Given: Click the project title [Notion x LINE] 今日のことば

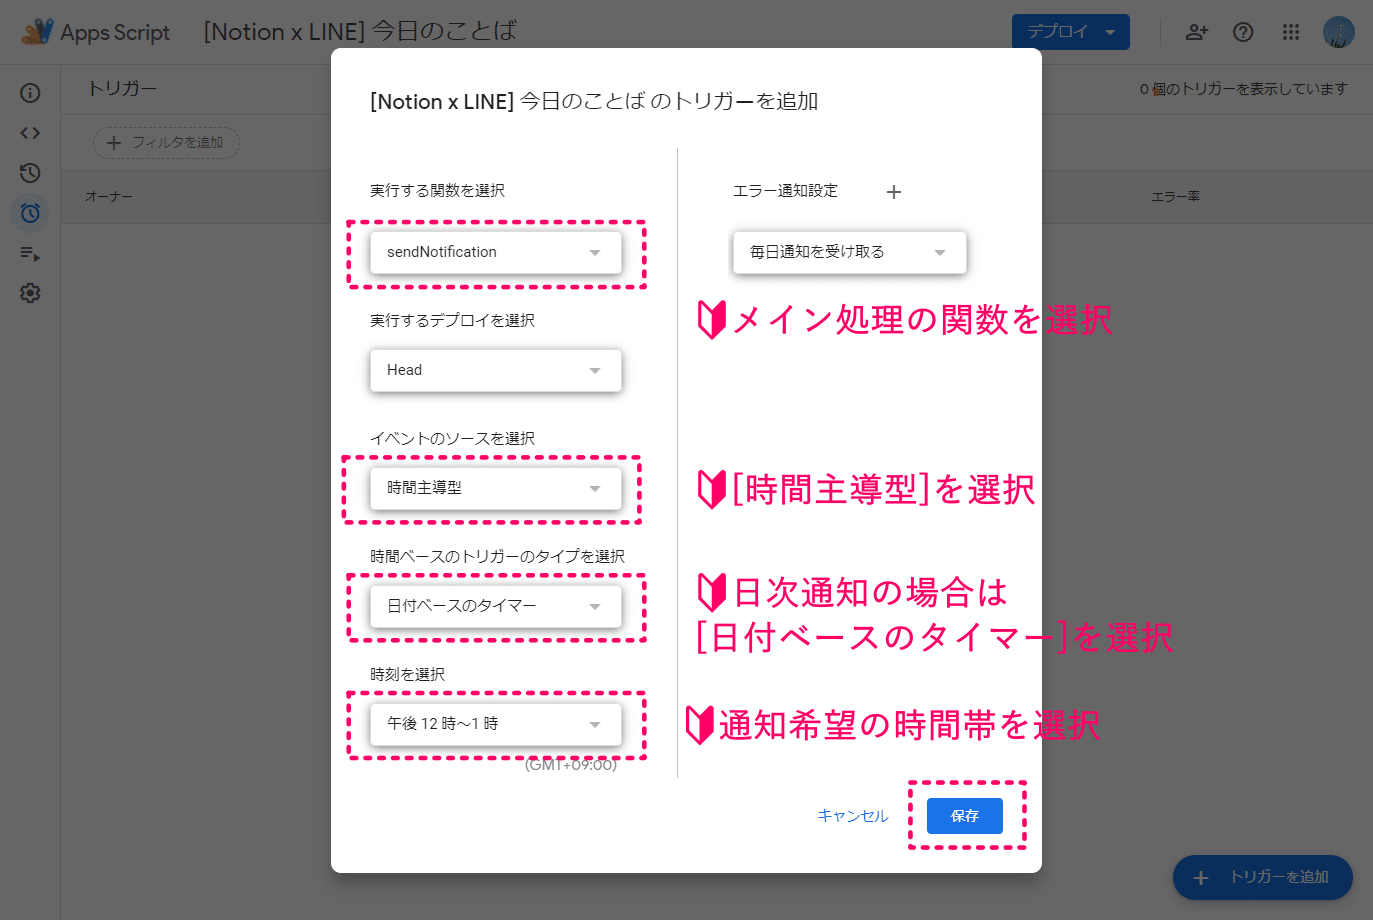Looking at the screenshot, I should (360, 32).
